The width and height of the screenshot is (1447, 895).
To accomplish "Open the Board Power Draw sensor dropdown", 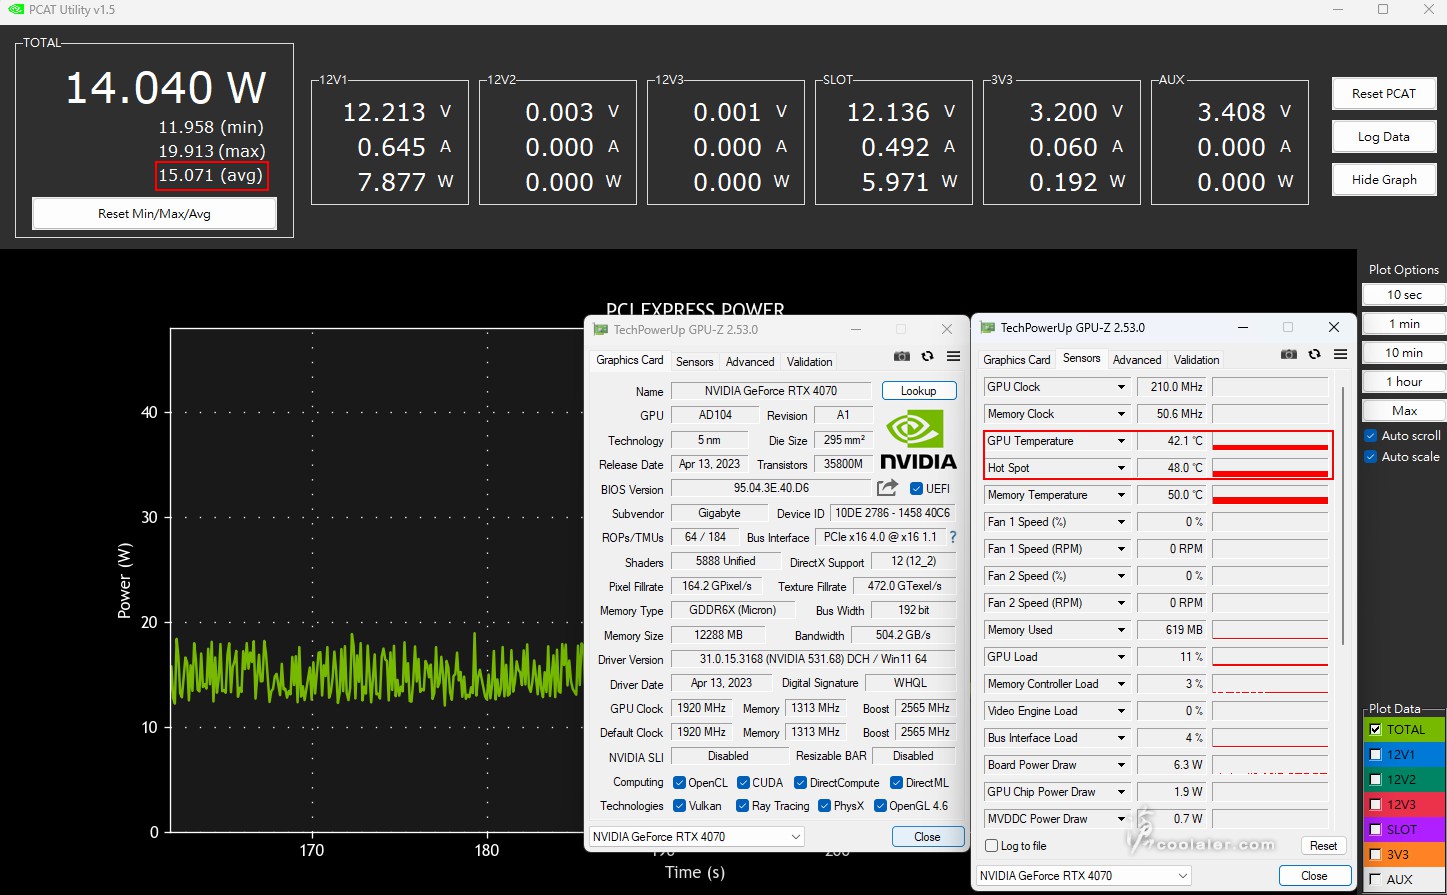I will [1121, 765].
